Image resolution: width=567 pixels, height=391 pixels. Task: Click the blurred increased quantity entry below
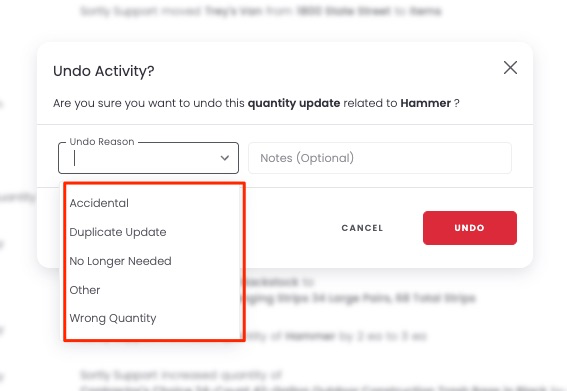point(181,375)
